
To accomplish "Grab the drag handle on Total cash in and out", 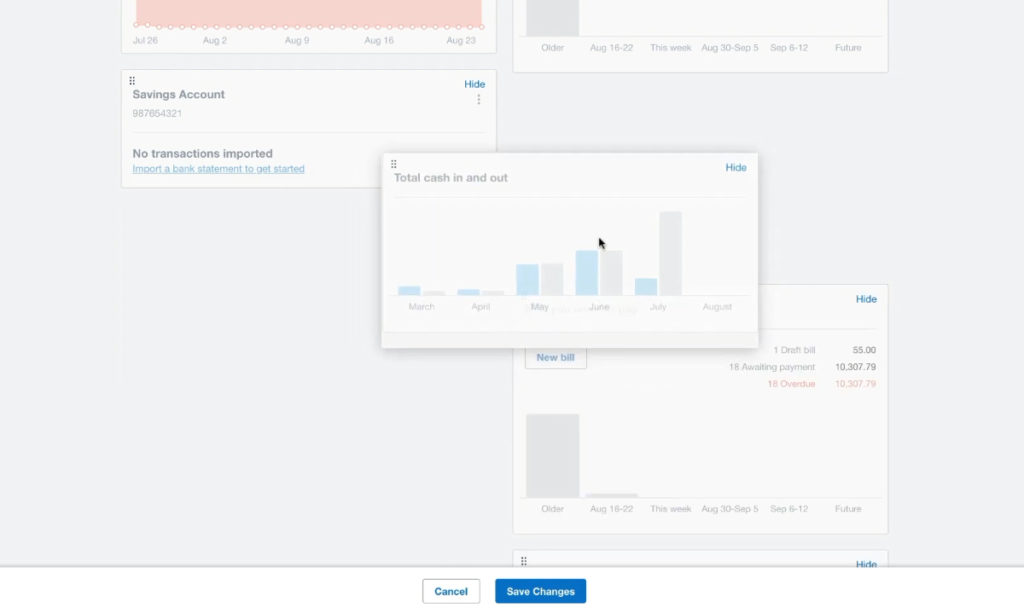I will click(x=394, y=163).
